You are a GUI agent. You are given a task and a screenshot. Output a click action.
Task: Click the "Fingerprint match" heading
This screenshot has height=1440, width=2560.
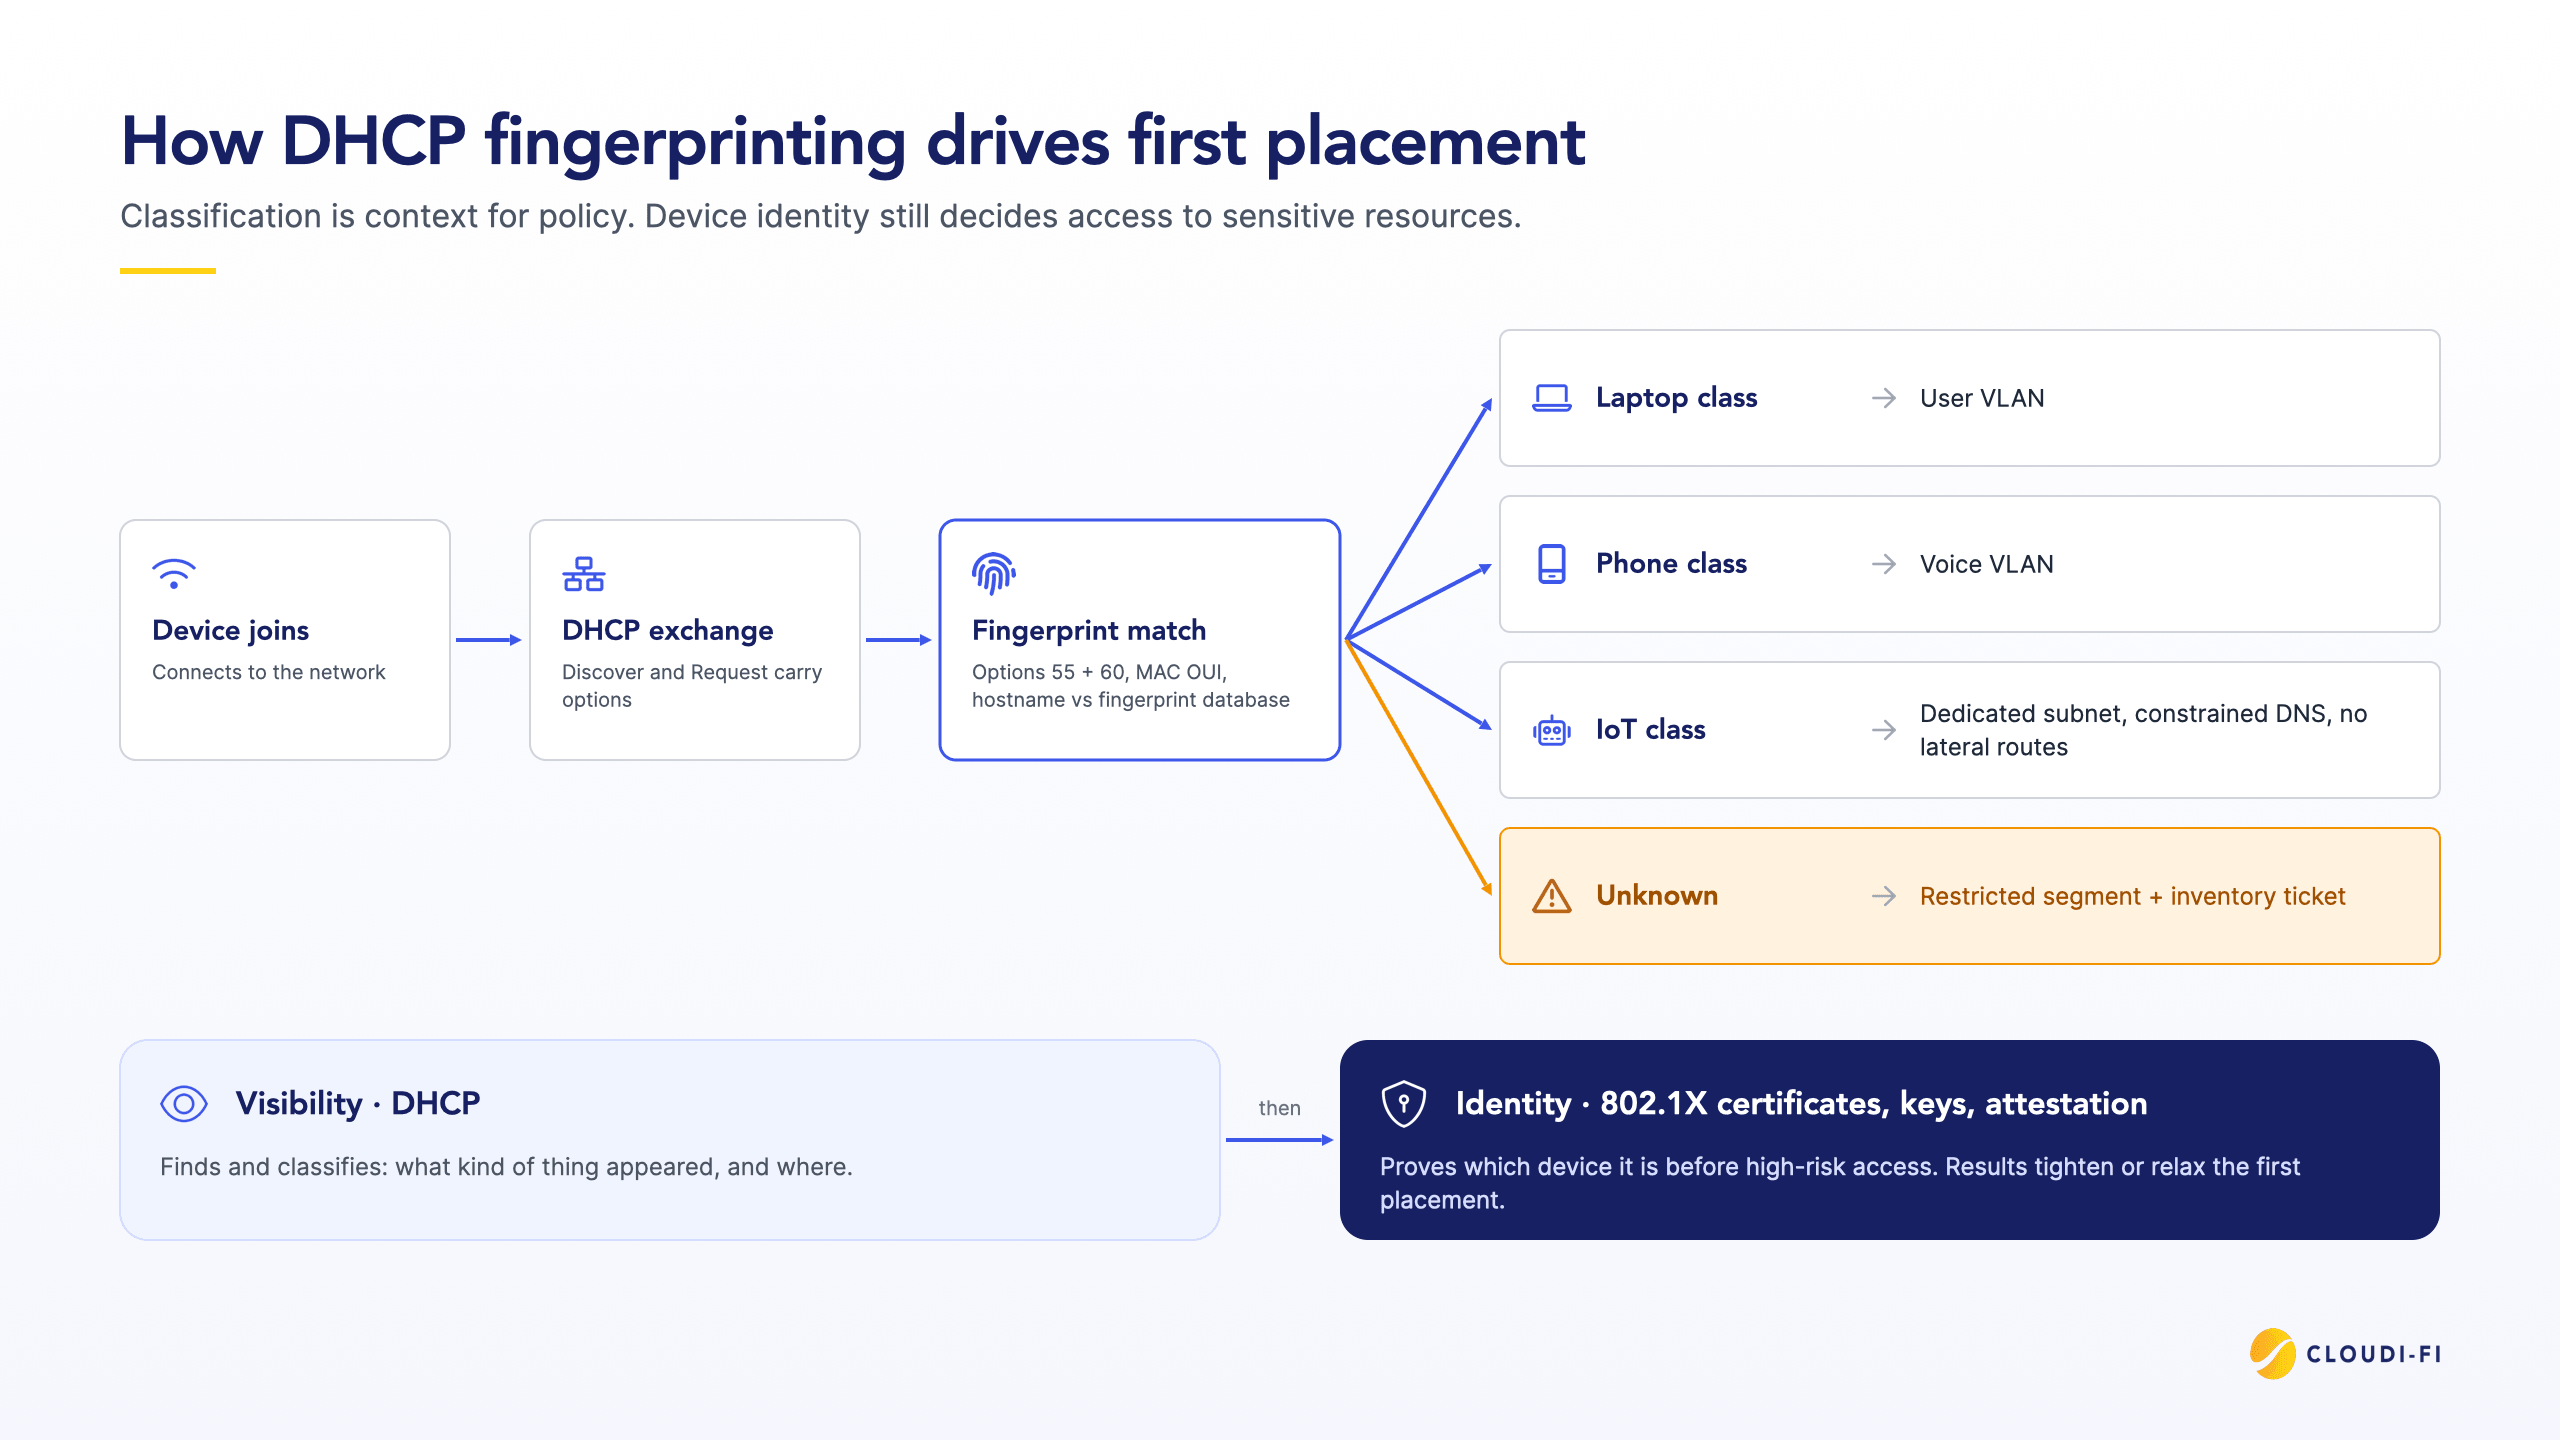pos(1089,631)
